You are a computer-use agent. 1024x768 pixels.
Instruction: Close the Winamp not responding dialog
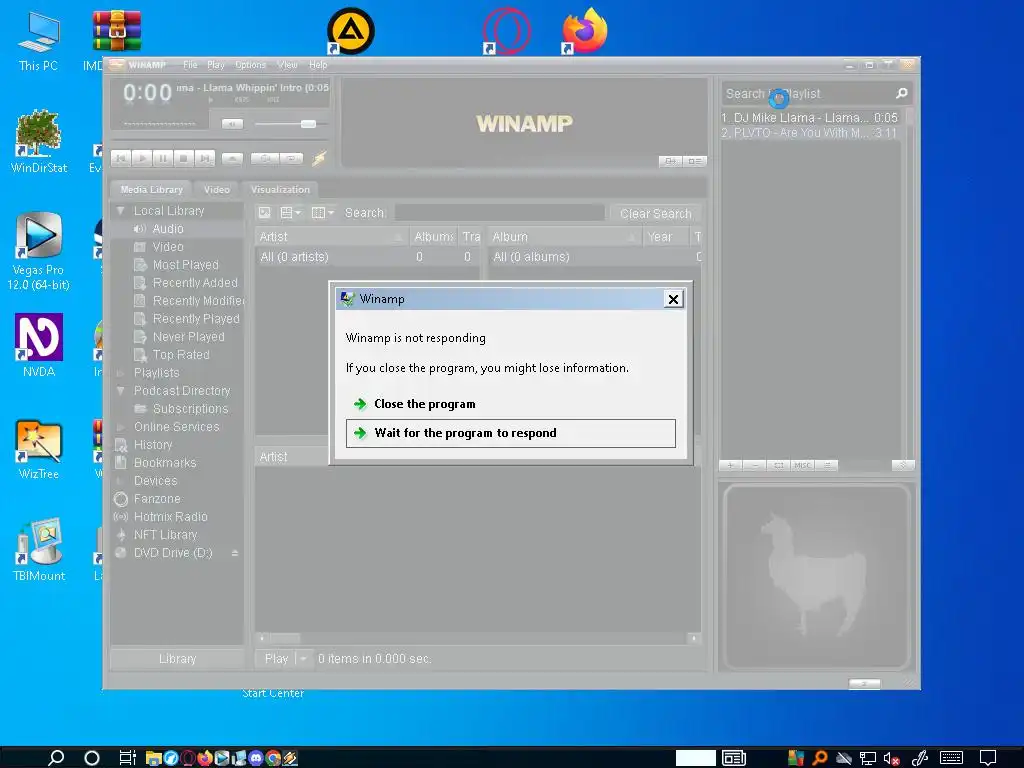[673, 299]
